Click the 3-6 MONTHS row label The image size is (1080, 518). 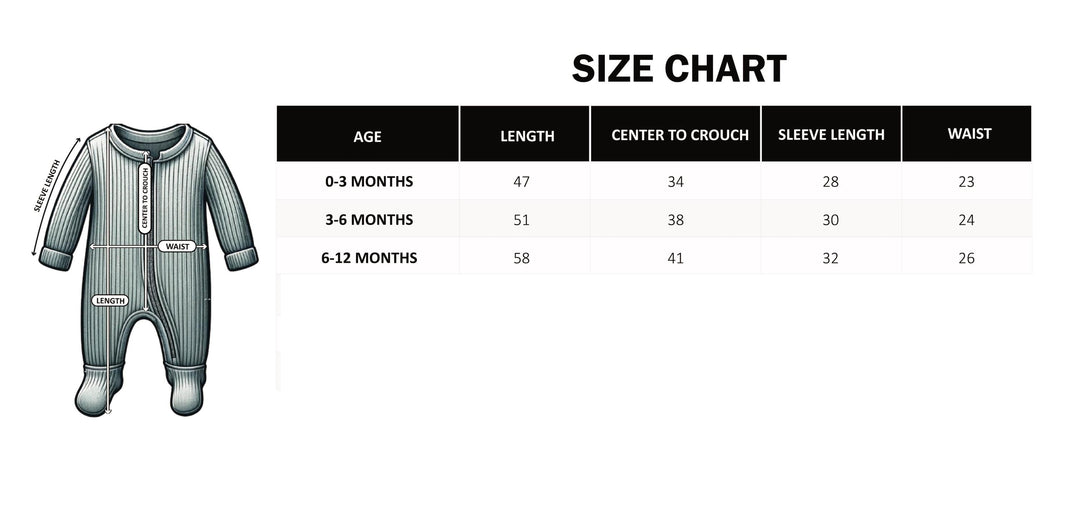tap(369, 220)
